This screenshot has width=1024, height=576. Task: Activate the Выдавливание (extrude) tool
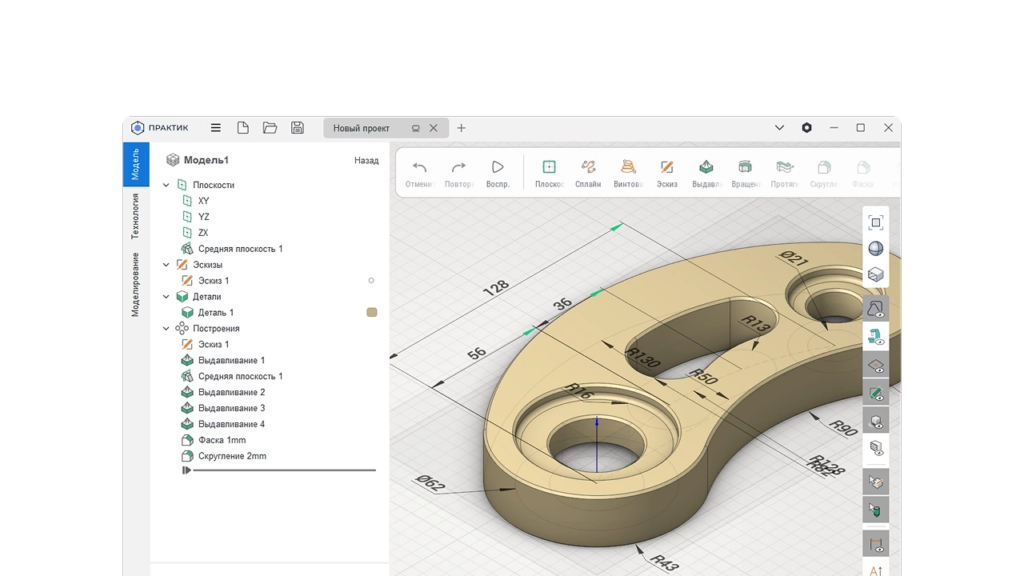tap(706, 167)
